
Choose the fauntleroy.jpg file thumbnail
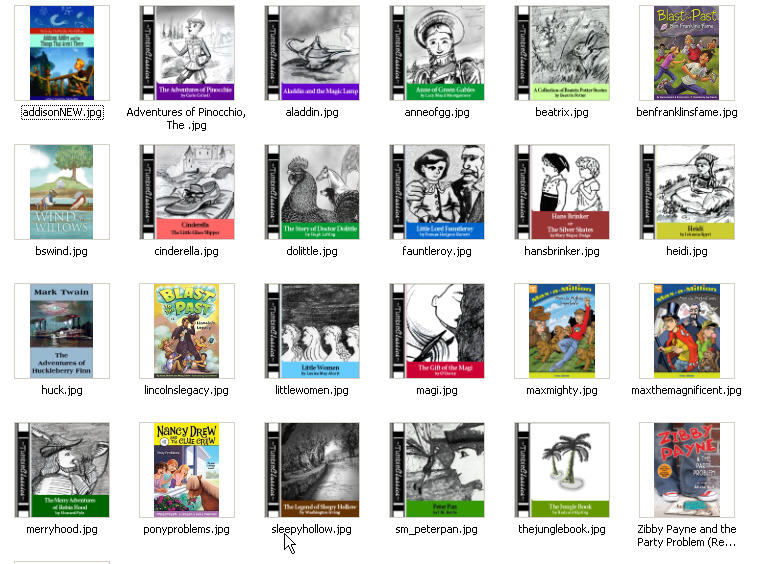click(x=437, y=192)
